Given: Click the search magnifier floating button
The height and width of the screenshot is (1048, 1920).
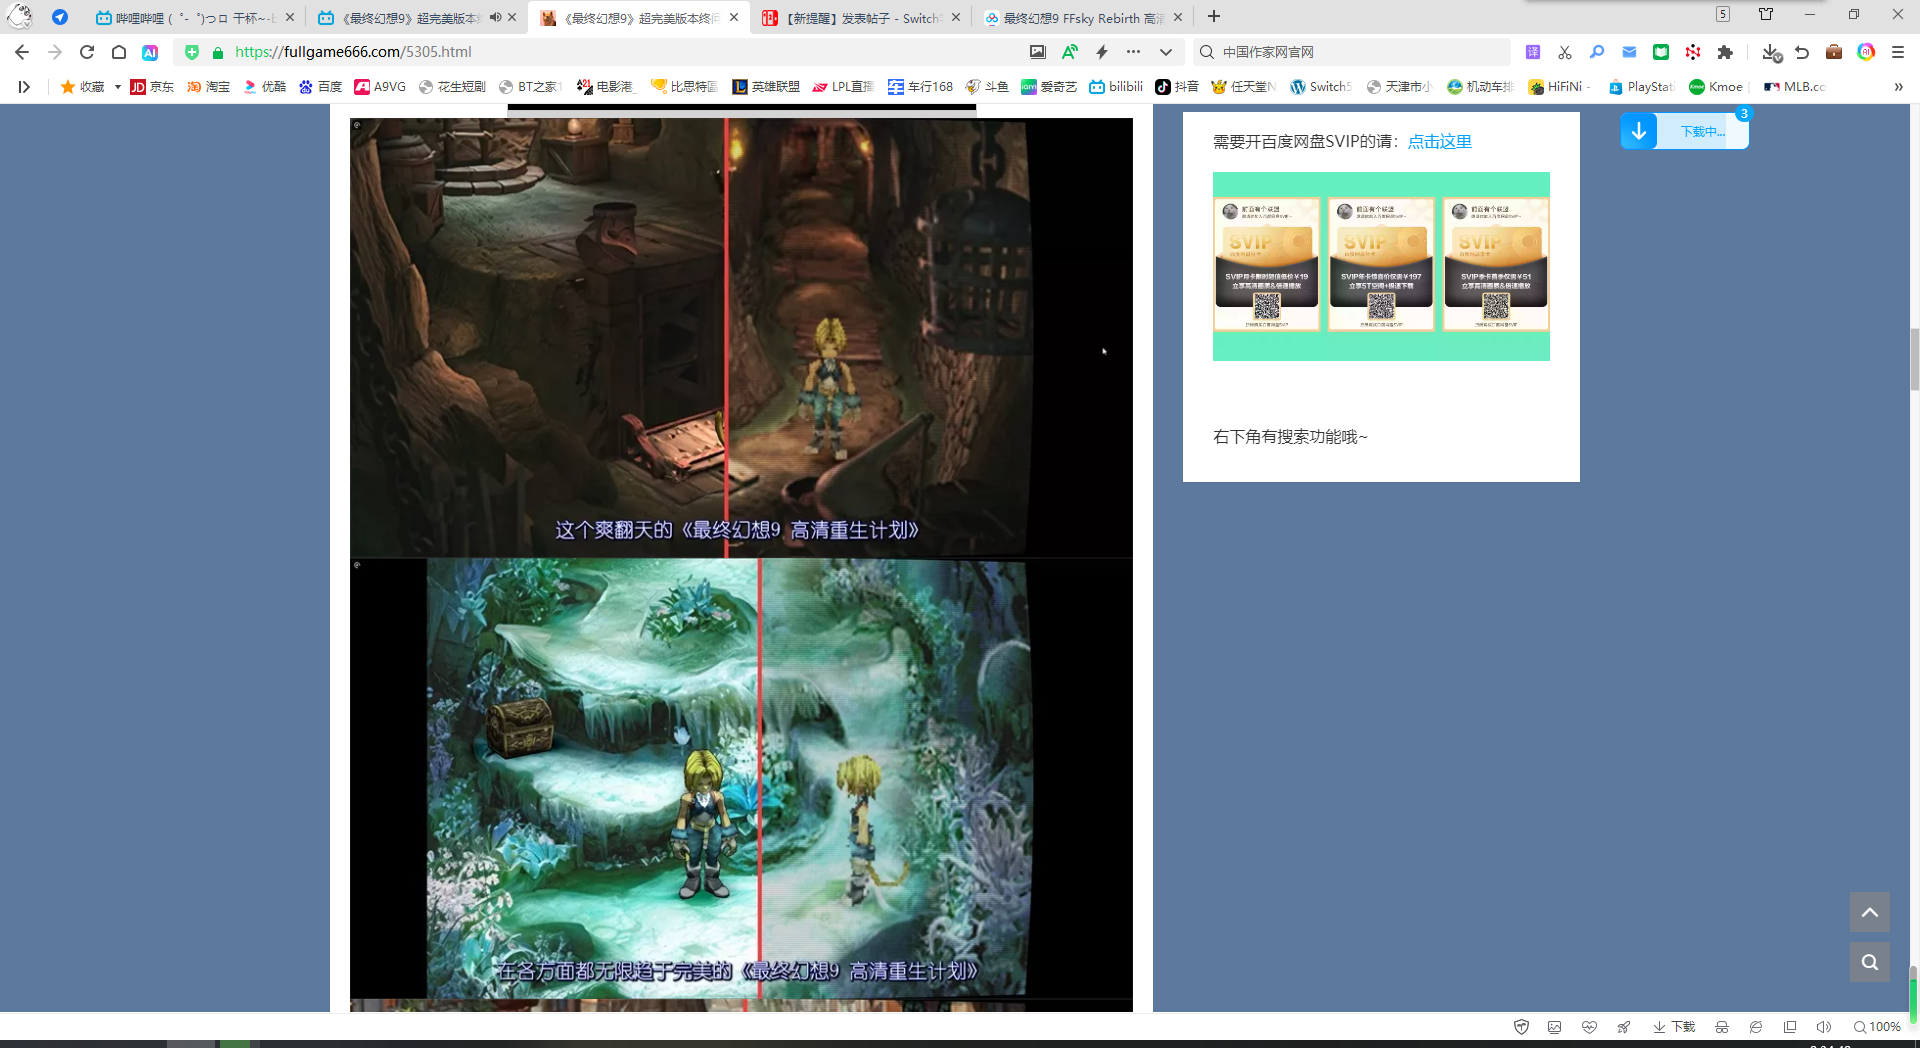Looking at the screenshot, I should pyautogui.click(x=1869, y=962).
